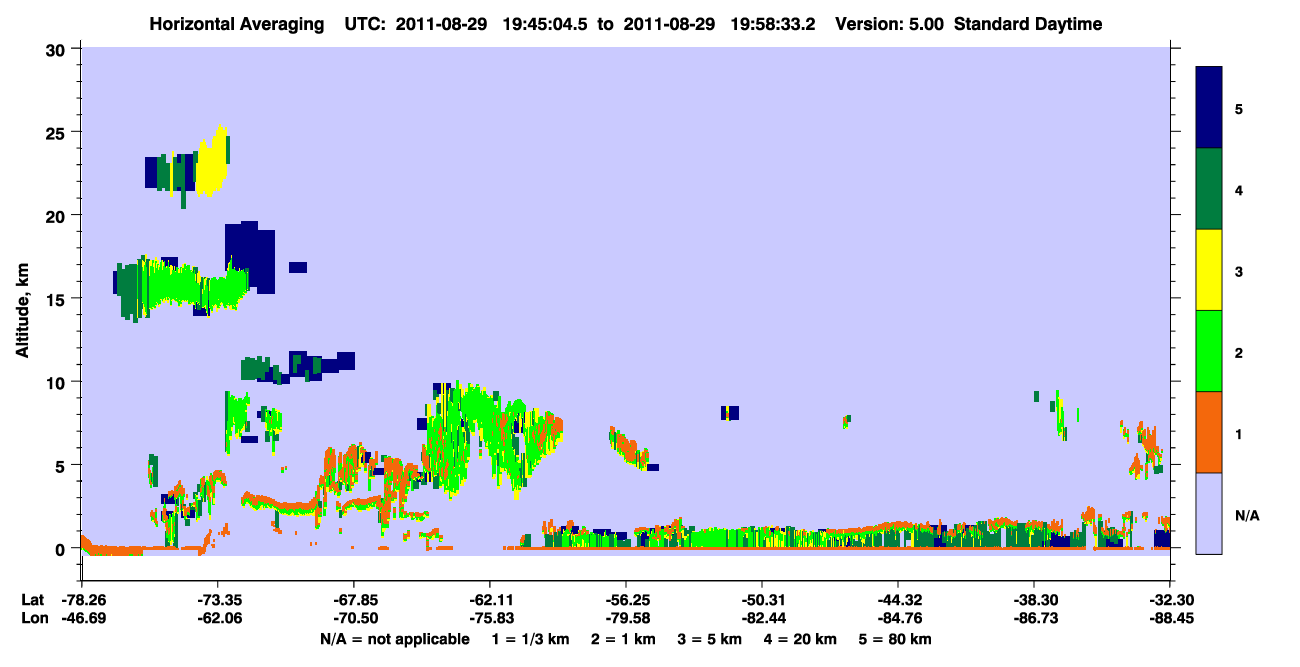The image size is (1300, 667).
Task: Click latitude value '-50.31'
Action: (x=762, y=600)
